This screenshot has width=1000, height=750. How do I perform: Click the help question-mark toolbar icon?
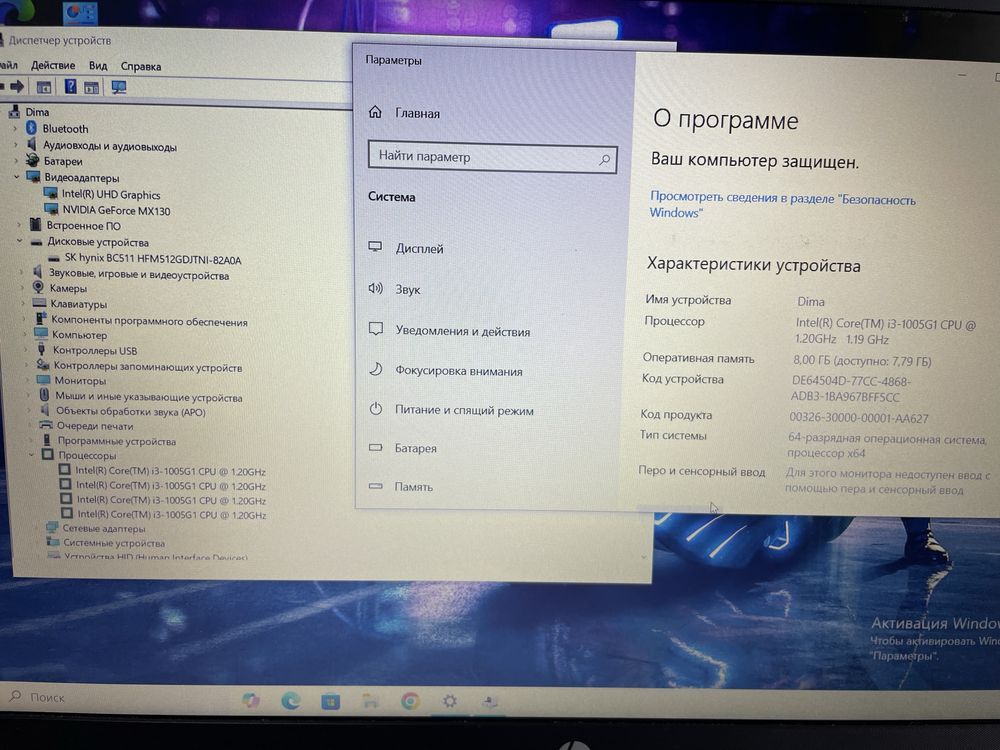tap(70, 87)
